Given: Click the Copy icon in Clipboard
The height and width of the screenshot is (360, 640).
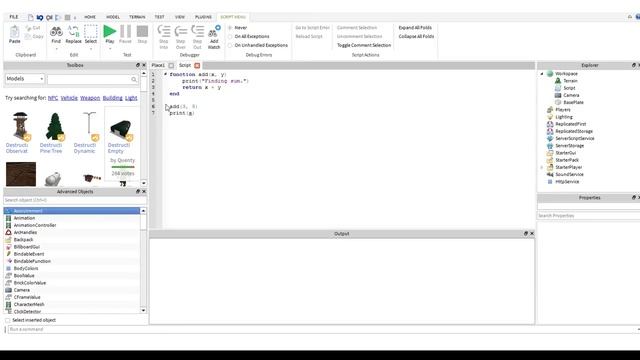Looking at the screenshot, I should (28, 36).
